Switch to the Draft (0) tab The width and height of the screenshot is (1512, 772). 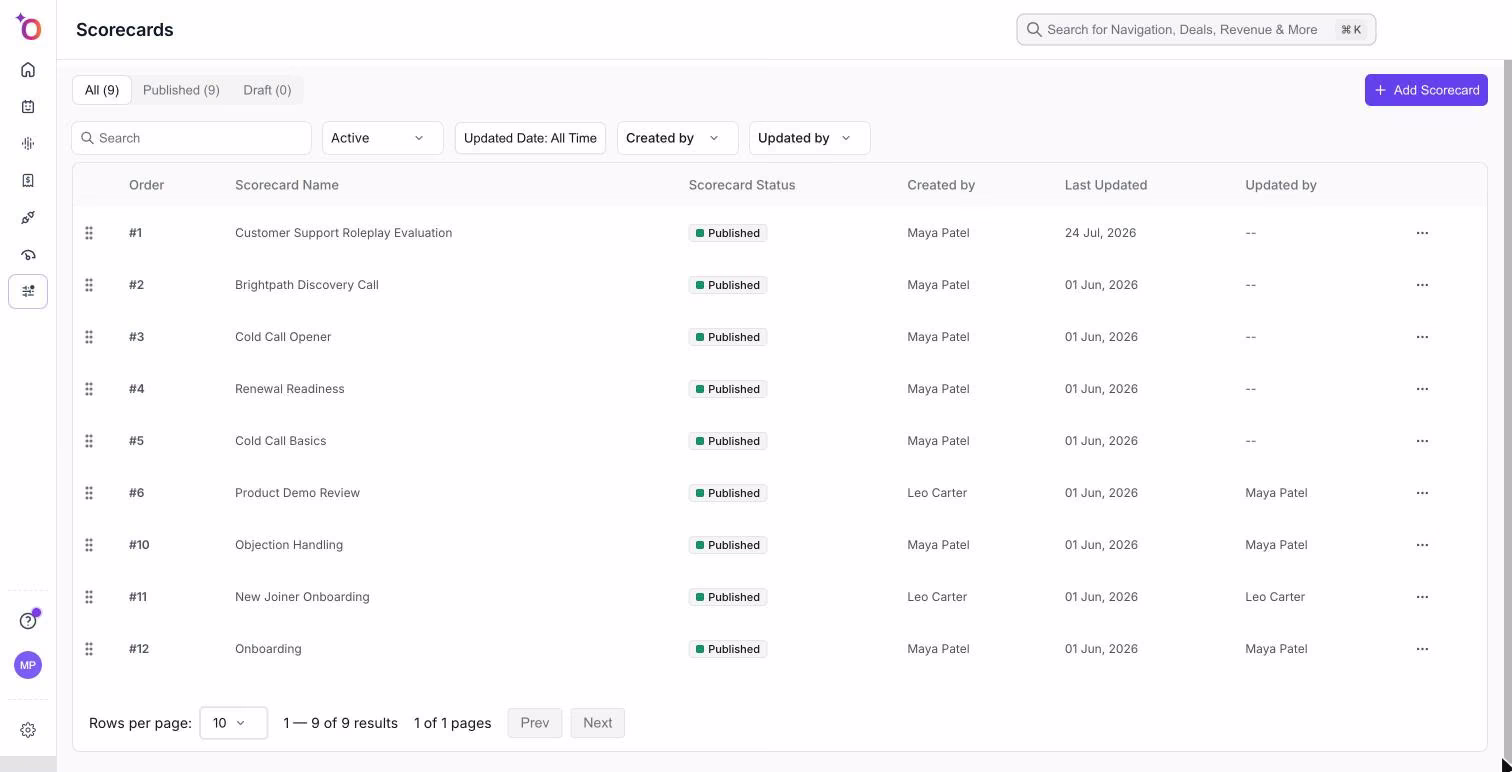[267, 90]
